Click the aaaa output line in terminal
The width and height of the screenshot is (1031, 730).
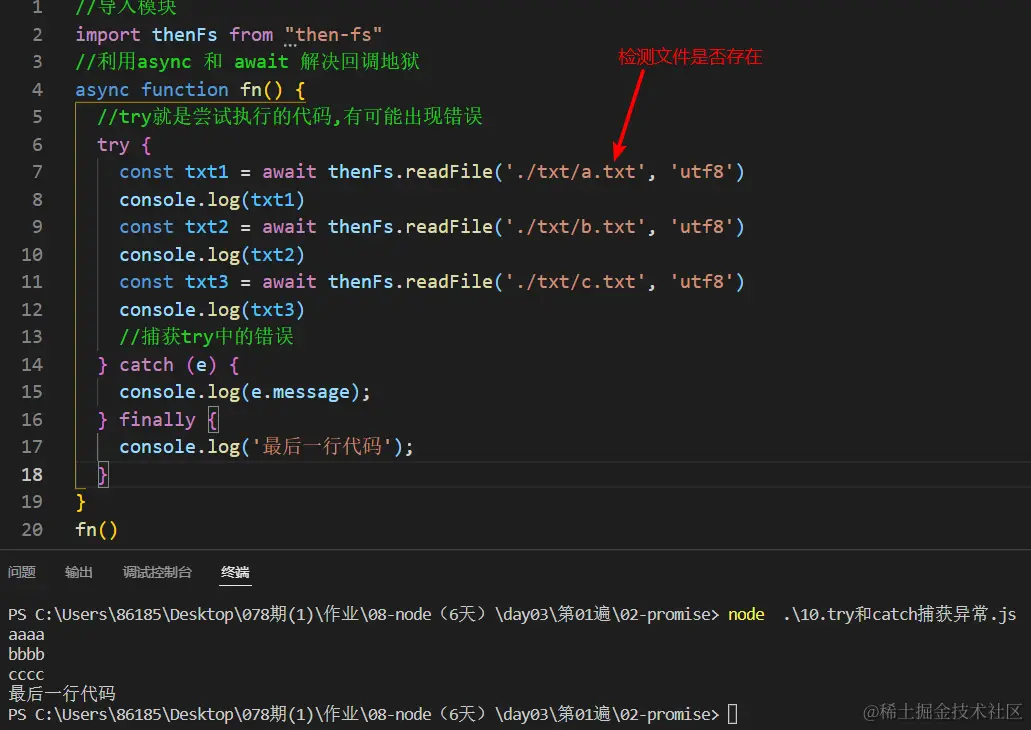26,635
